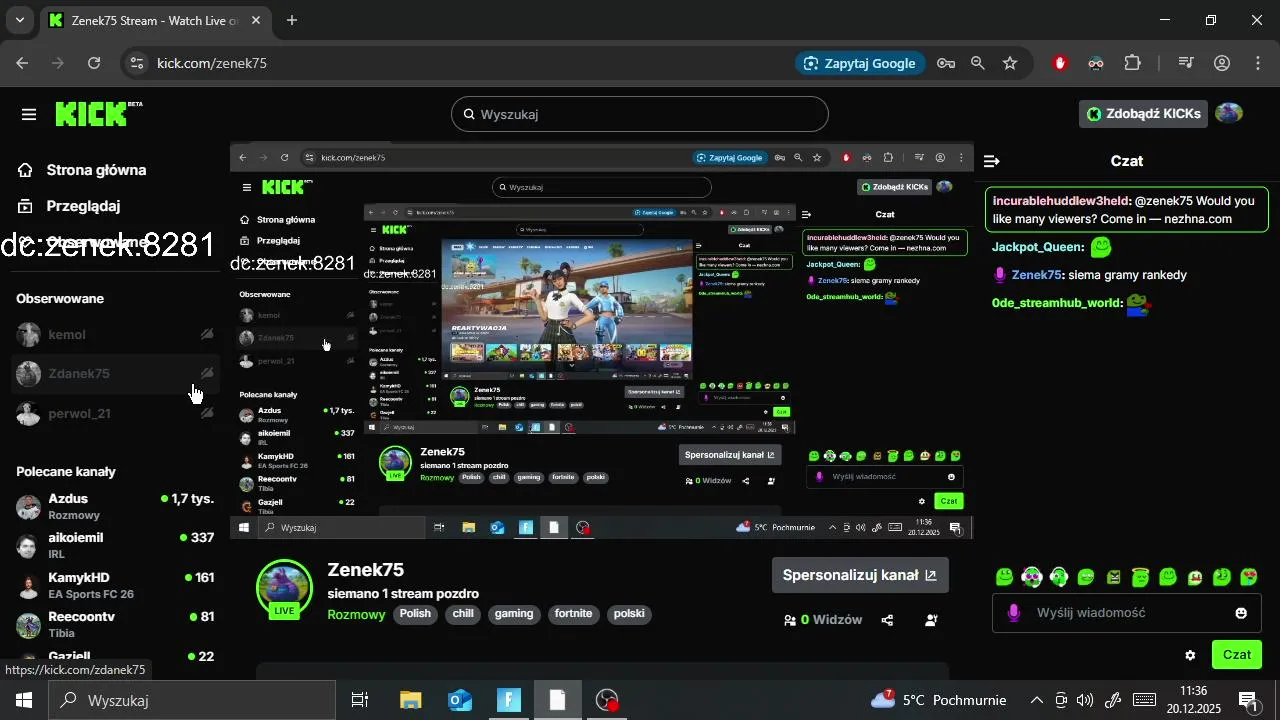Open the Rozmowy category link
Image resolution: width=1280 pixels, height=720 pixels.
(356, 615)
